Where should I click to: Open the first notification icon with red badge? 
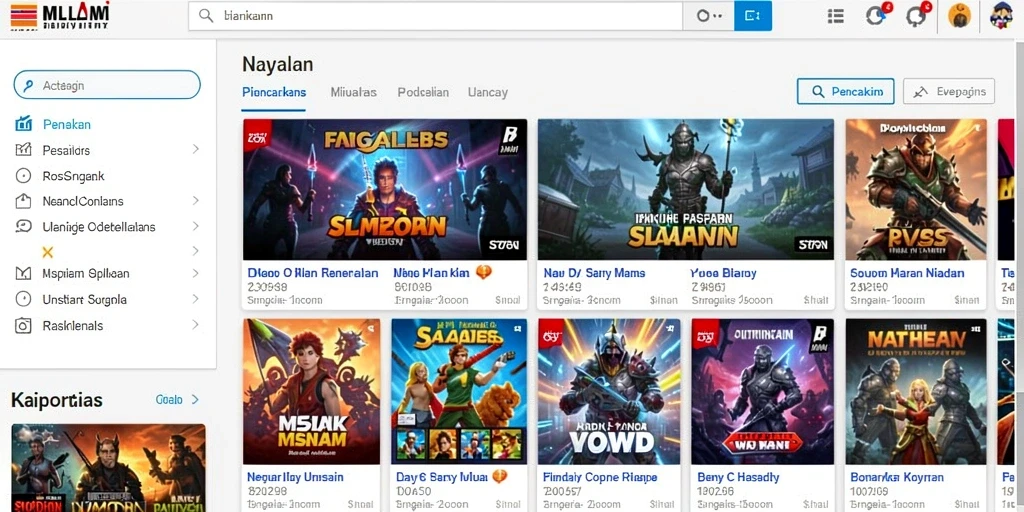(877, 15)
